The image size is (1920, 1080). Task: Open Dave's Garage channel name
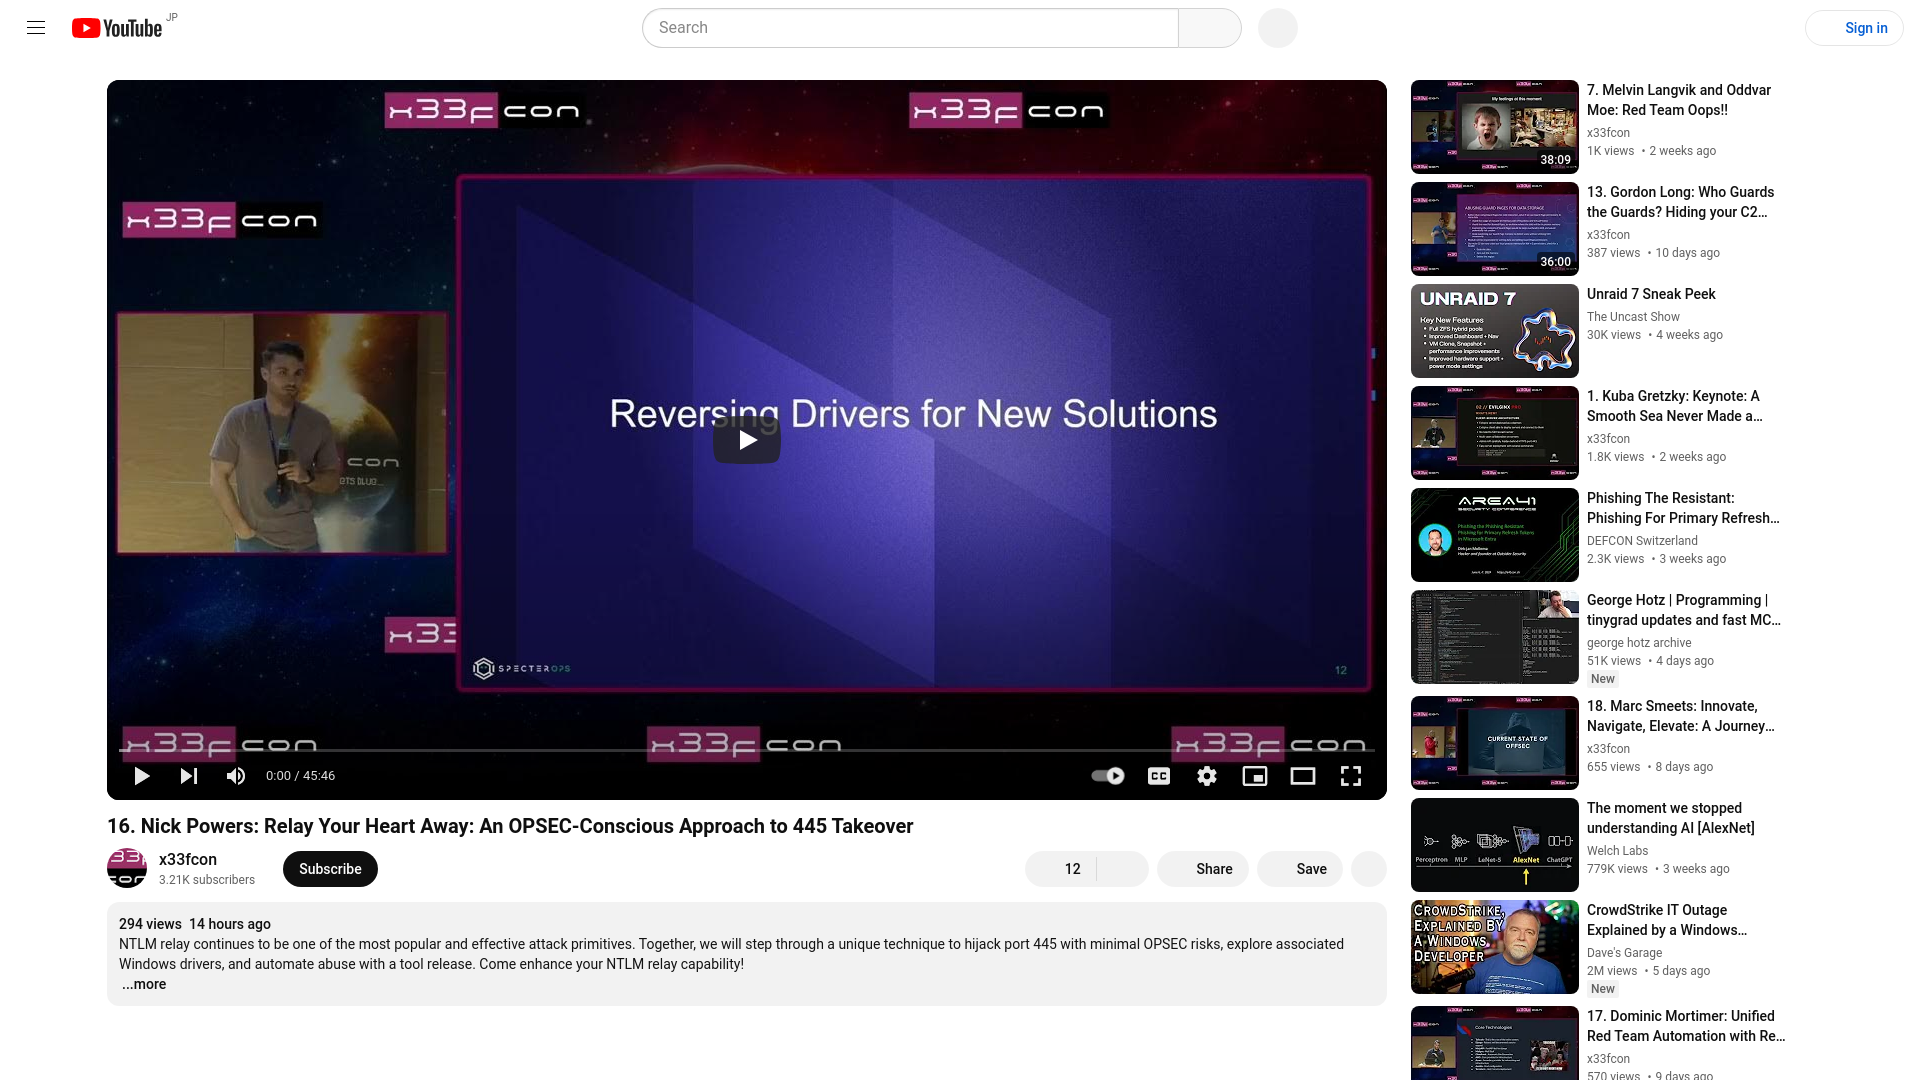1624,953
